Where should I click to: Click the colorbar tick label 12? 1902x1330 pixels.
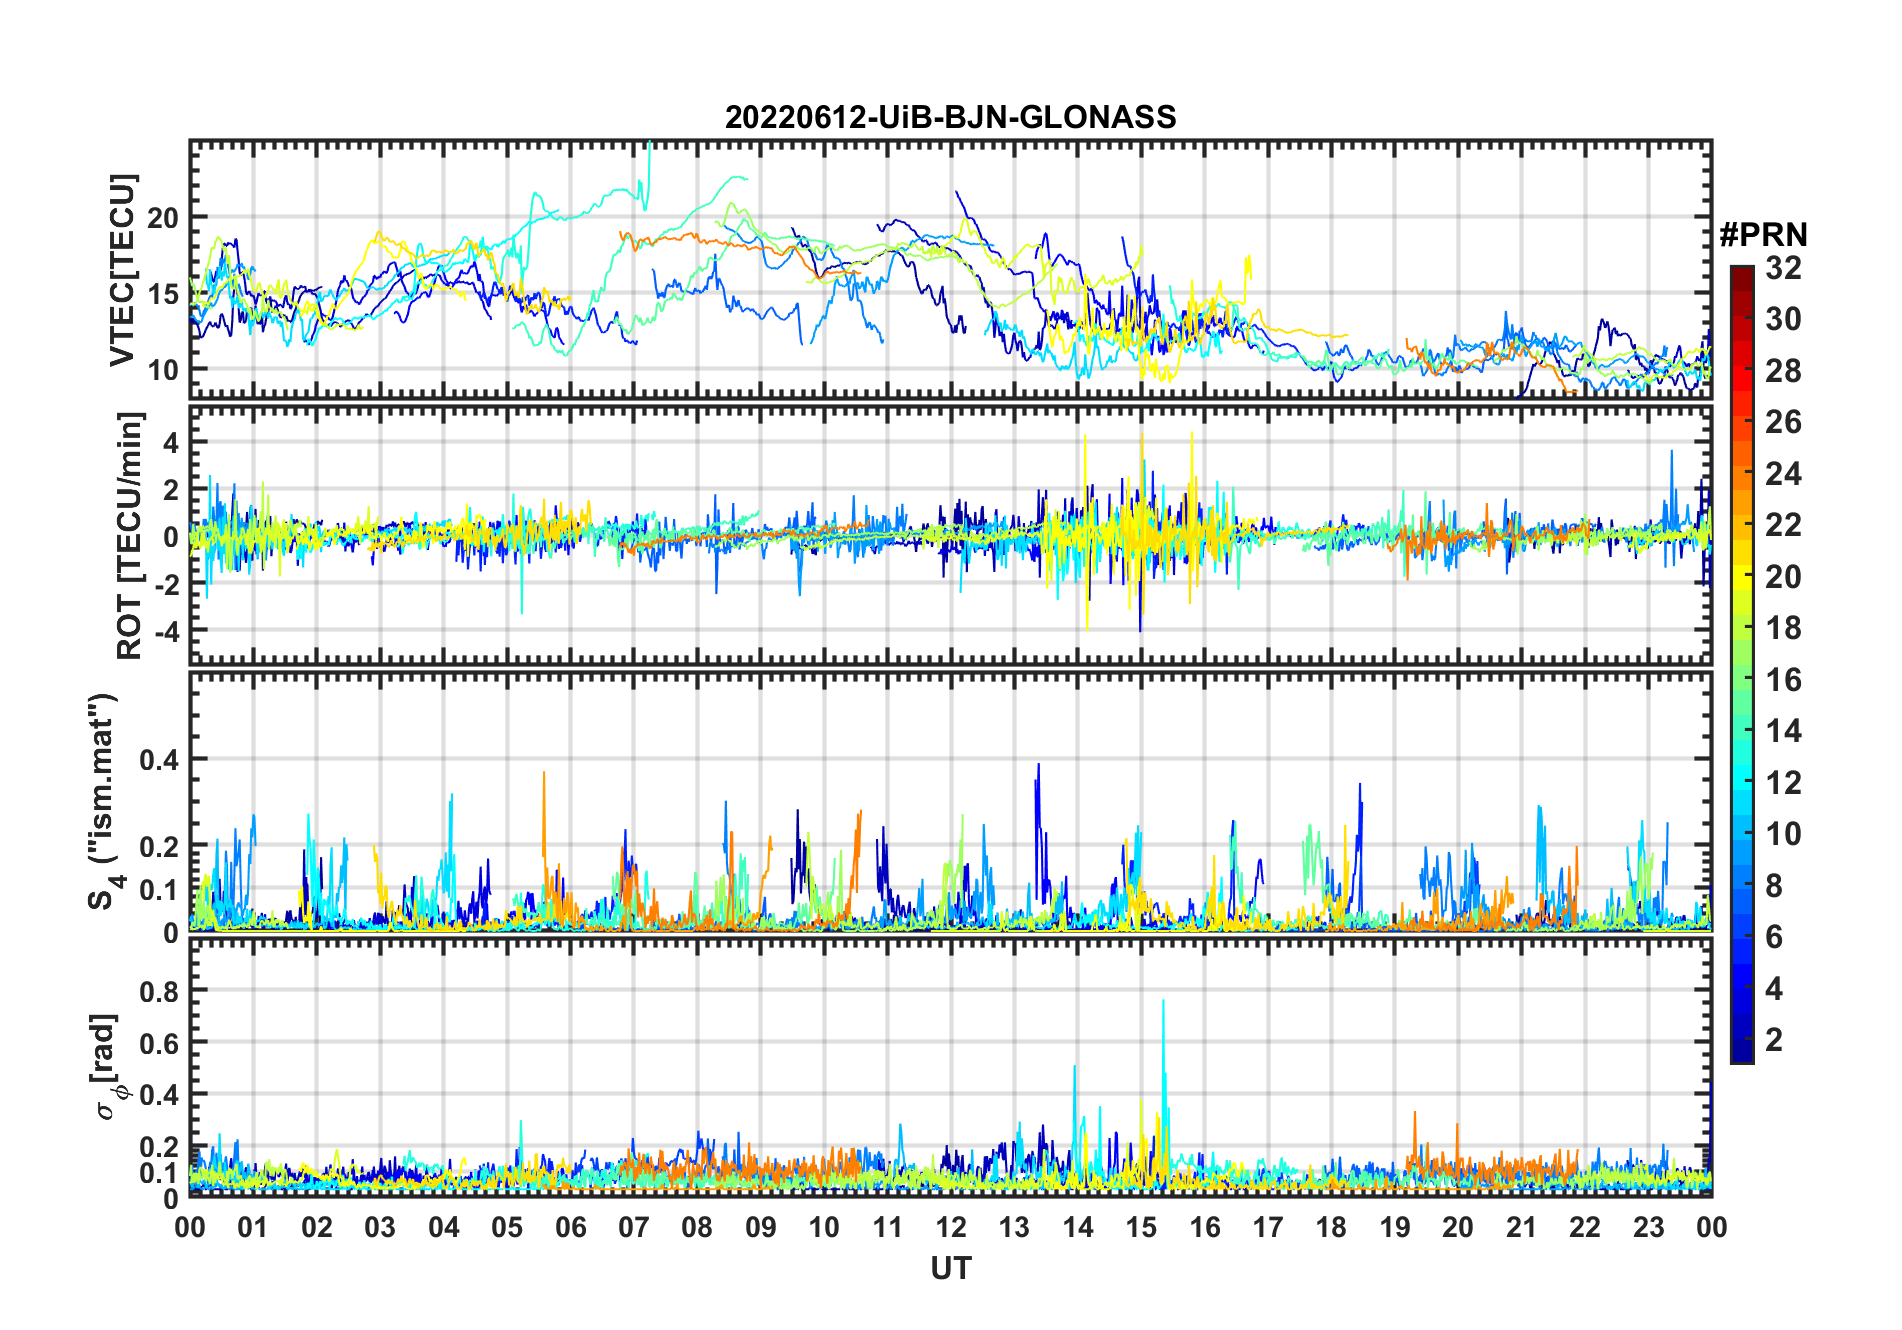click(1783, 783)
